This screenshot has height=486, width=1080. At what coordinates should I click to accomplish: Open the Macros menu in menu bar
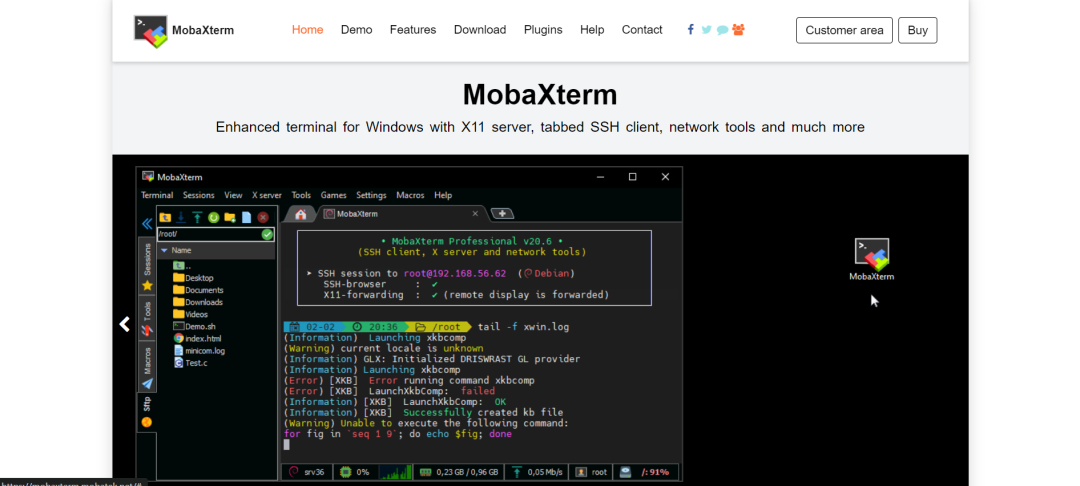(411, 196)
